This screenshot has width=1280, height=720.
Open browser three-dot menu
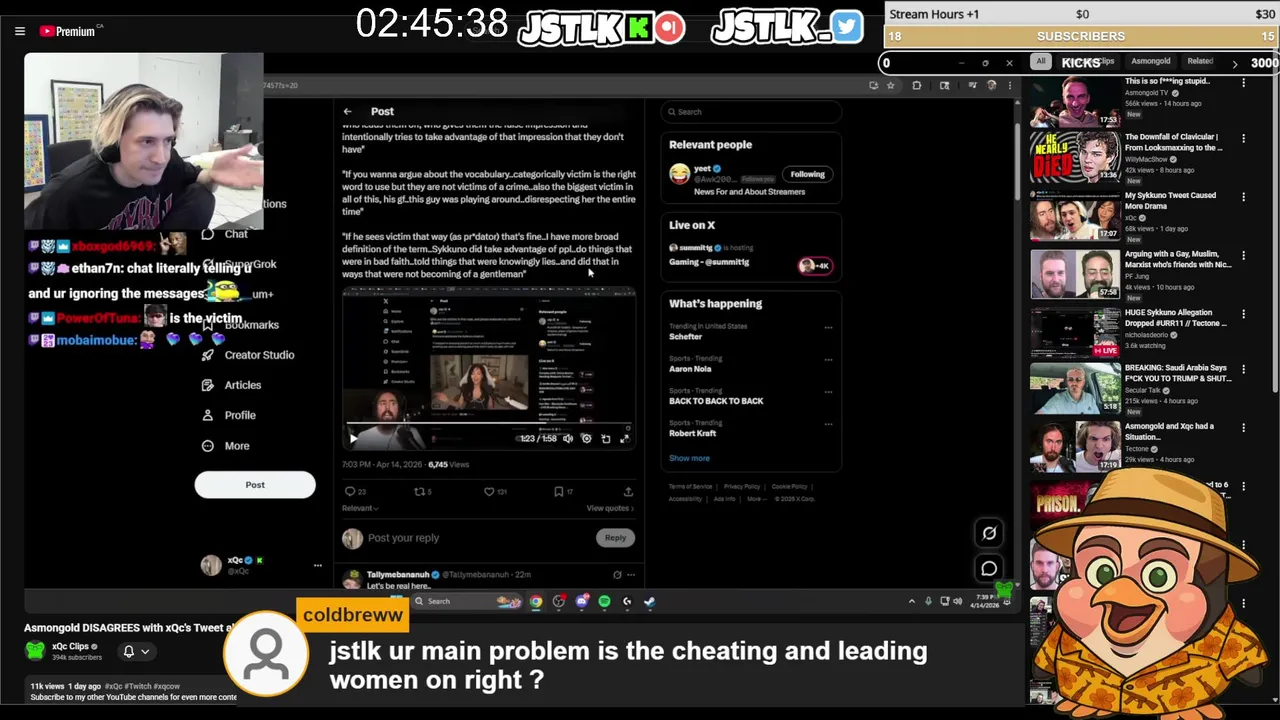point(1009,86)
